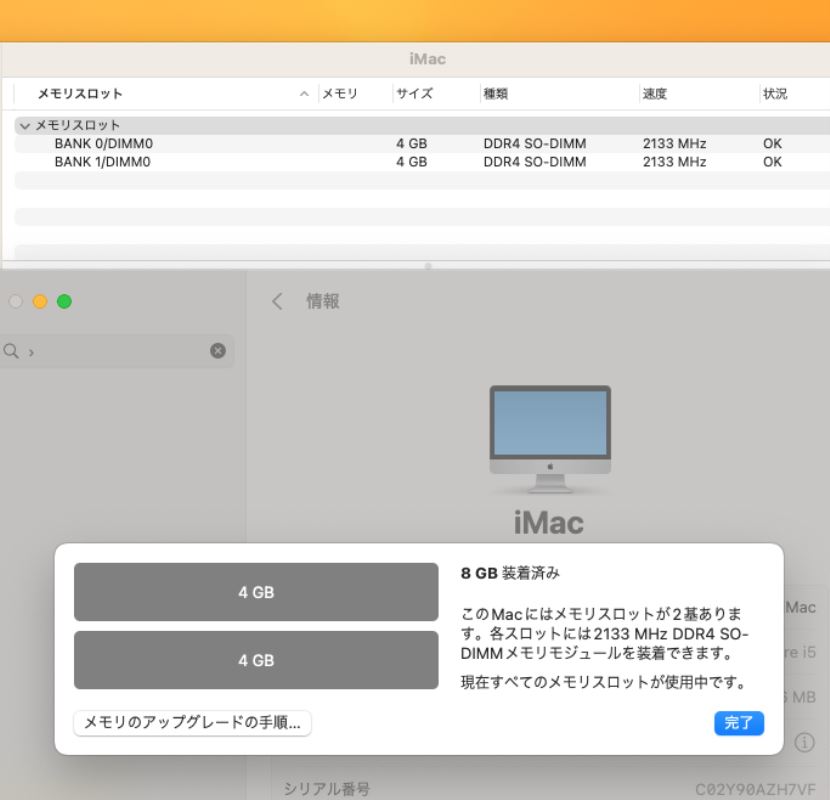Click the first 4 GB memory slot bar
The height and width of the screenshot is (800, 830).
(256, 592)
